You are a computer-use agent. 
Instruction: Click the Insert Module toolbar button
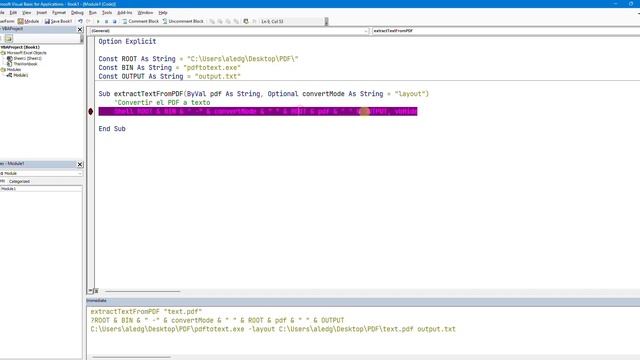coord(29,21)
